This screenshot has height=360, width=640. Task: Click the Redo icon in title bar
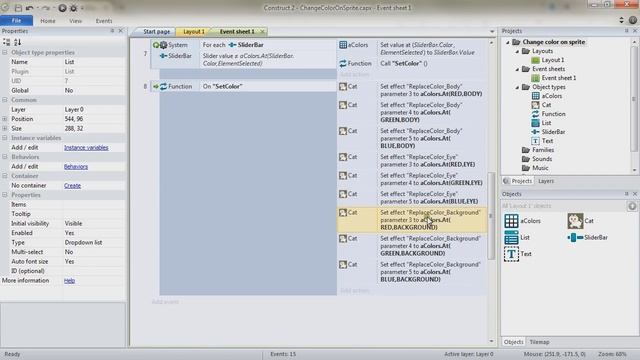[x=46, y=8]
